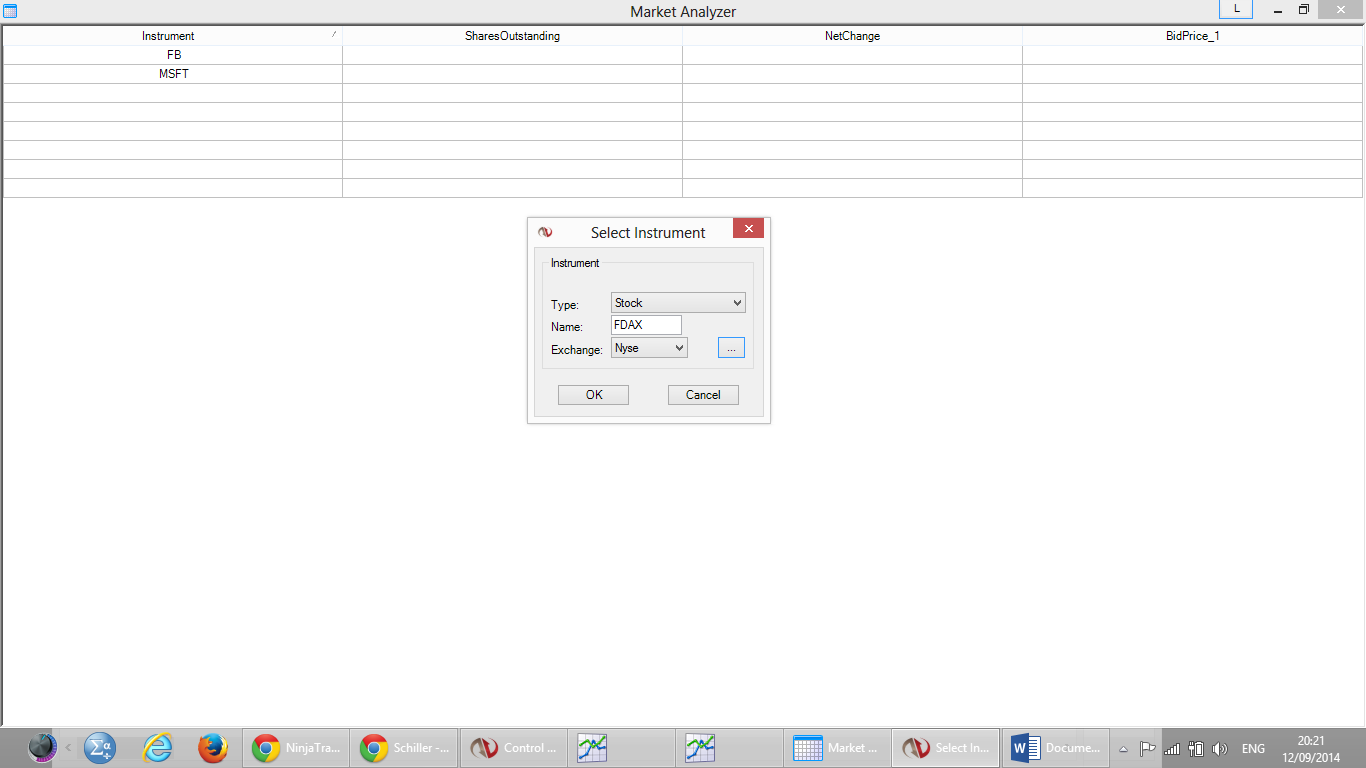1366x768 pixels.
Task: Click the L button in title bar
Action: [x=1236, y=8]
